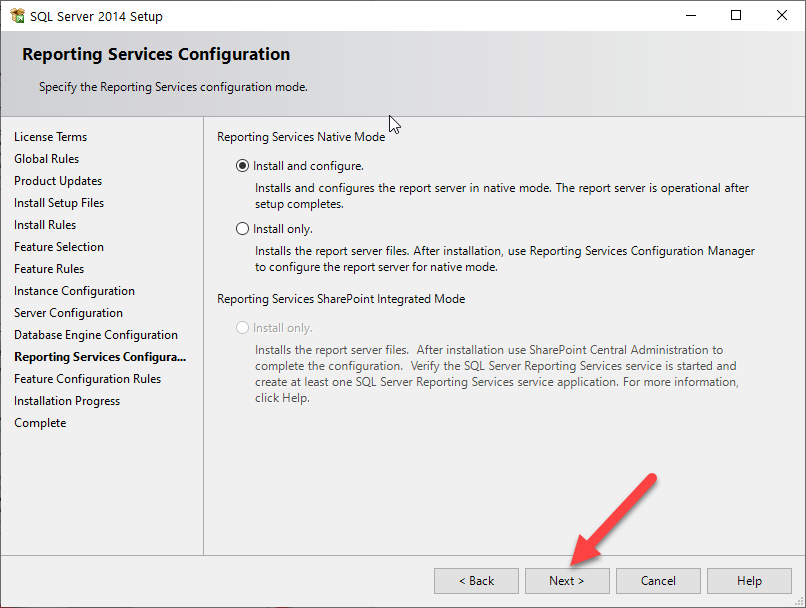Select Database Engine Configuration in step list

click(96, 335)
